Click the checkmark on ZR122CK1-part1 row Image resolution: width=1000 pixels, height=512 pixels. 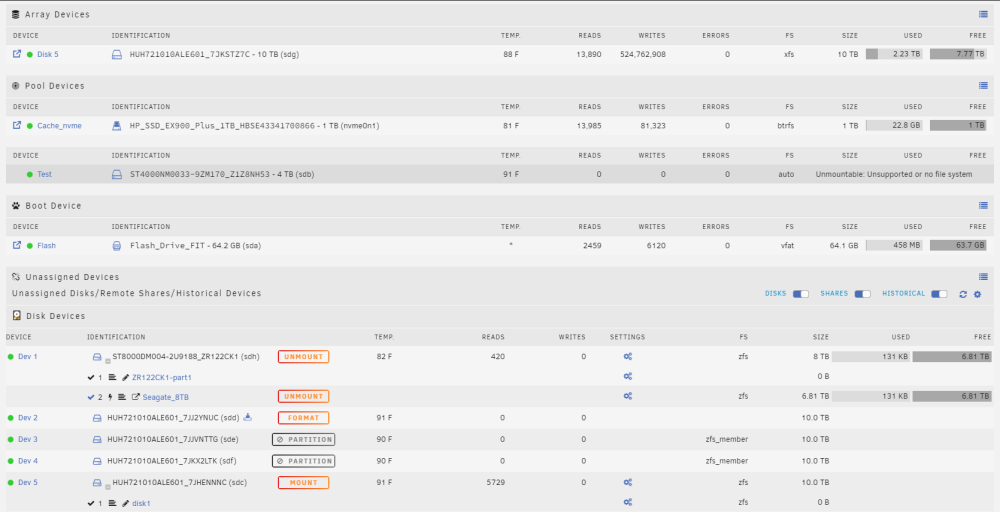click(91, 377)
